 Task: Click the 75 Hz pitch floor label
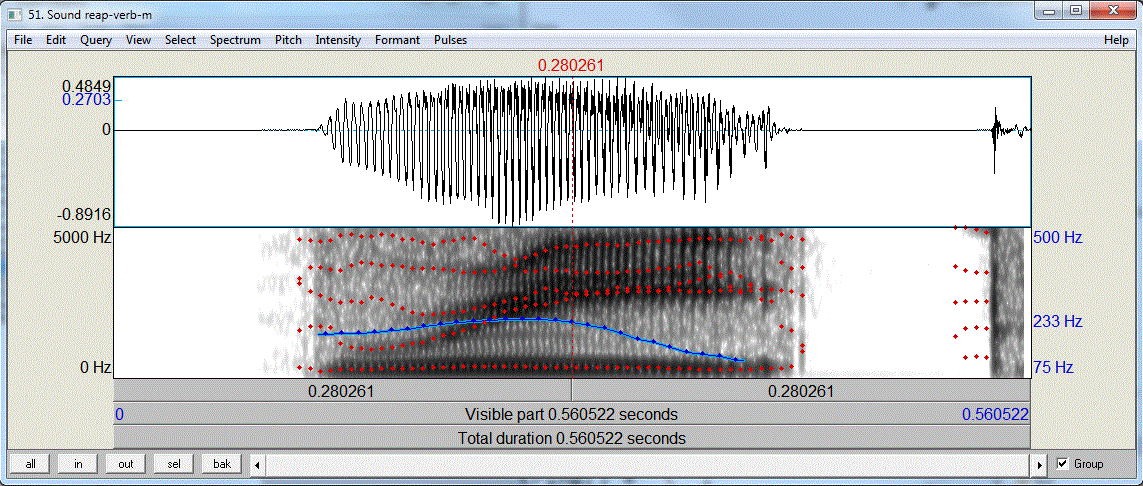pyautogui.click(x=1053, y=367)
